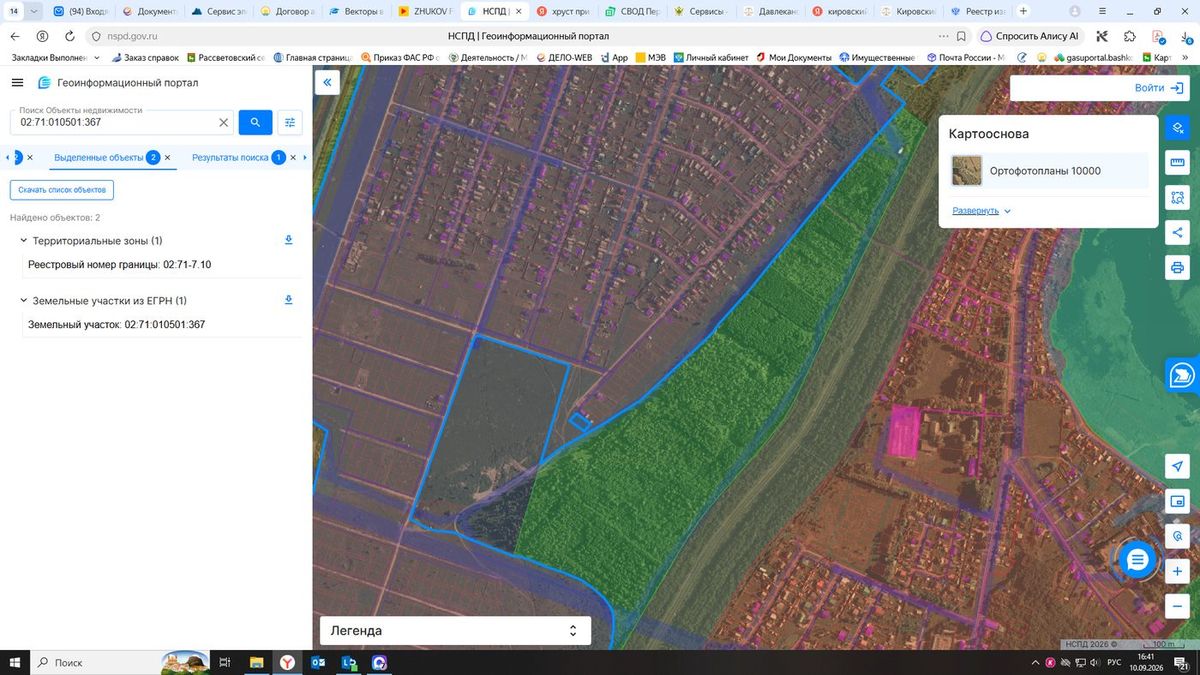Open Заказ справок bookmark

click(145, 58)
